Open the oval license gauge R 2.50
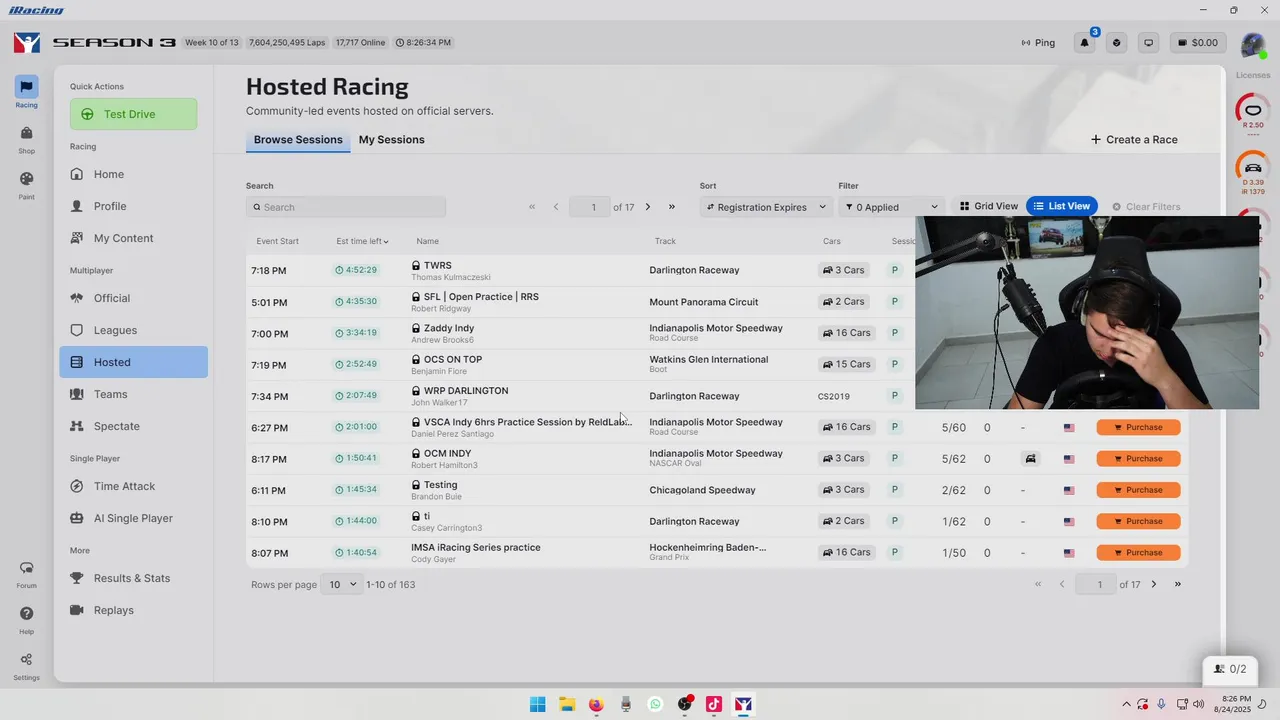 click(1253, 112)
